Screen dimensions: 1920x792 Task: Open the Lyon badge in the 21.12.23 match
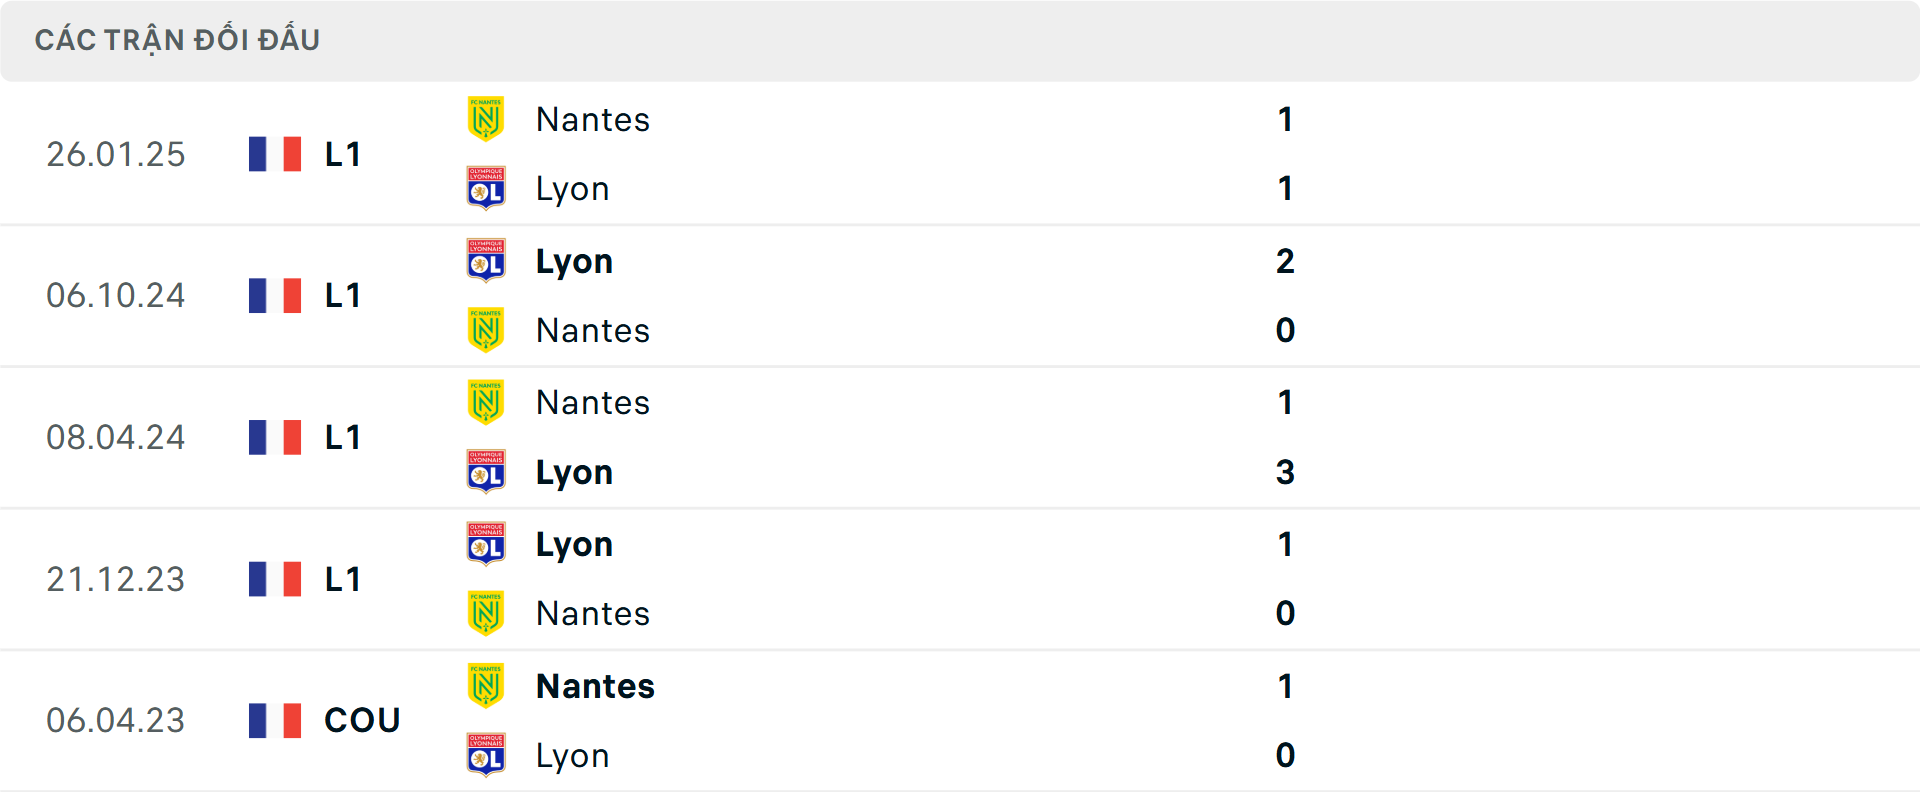pyautogui.click(x=486, y=544)
